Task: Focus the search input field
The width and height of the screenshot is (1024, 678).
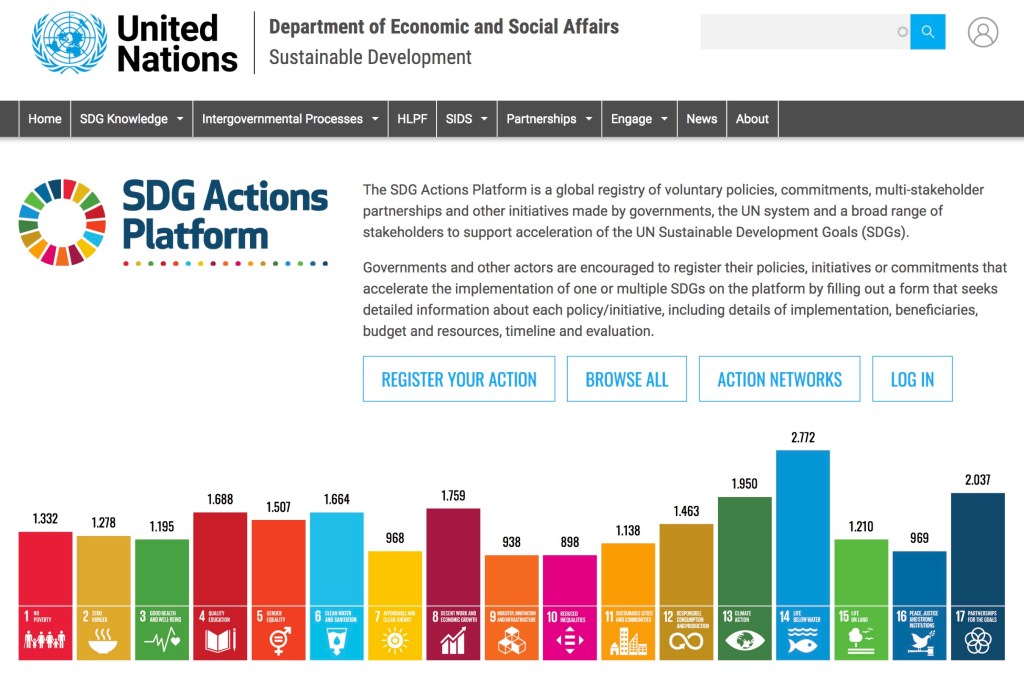Action: [800, 32]
